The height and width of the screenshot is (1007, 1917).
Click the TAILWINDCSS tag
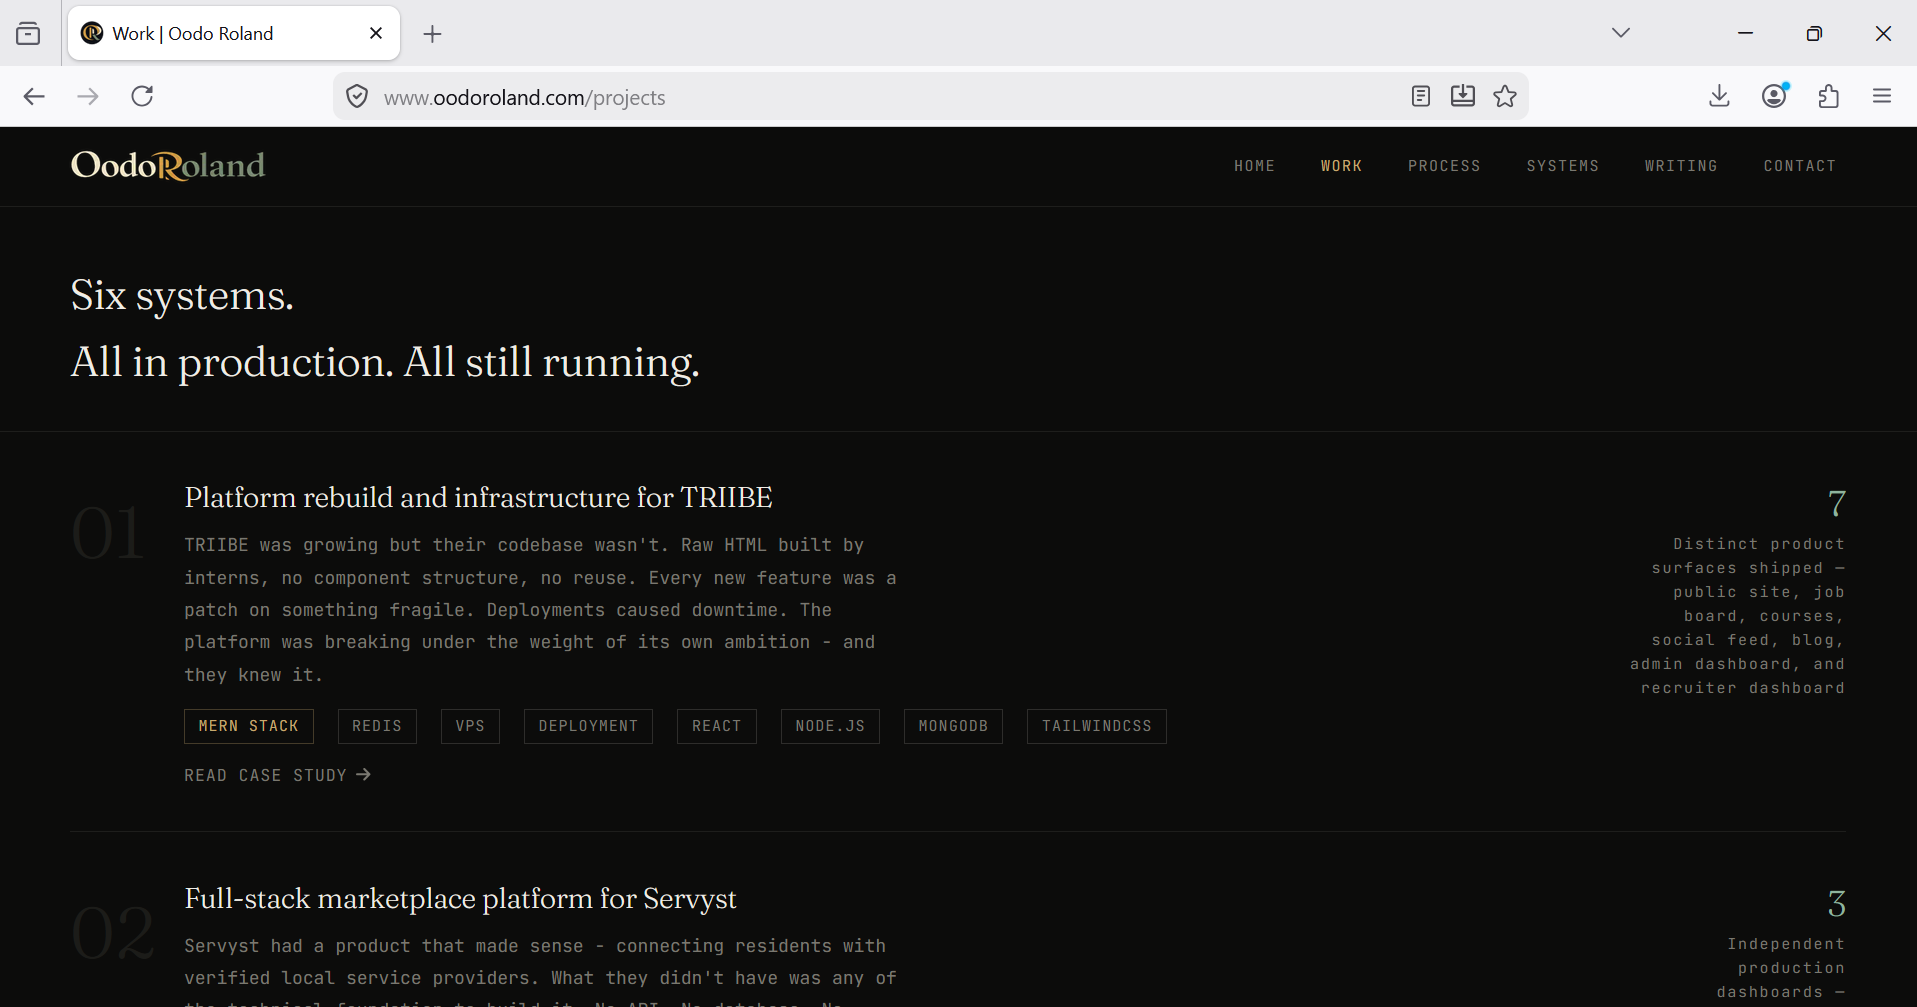(1097, 726)
